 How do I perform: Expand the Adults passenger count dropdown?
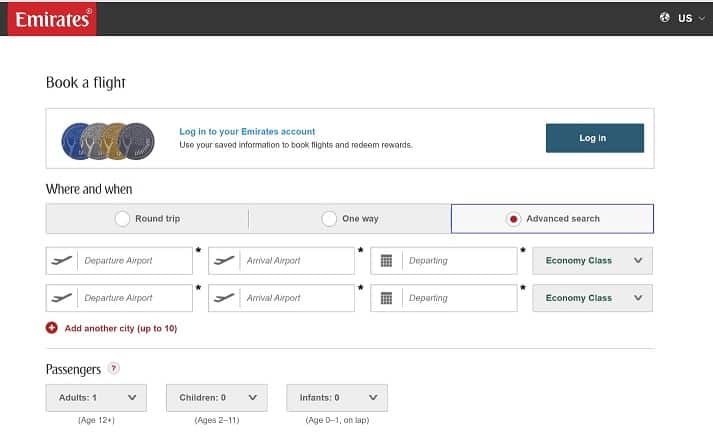pyautogui.click(x=96, y=398)
